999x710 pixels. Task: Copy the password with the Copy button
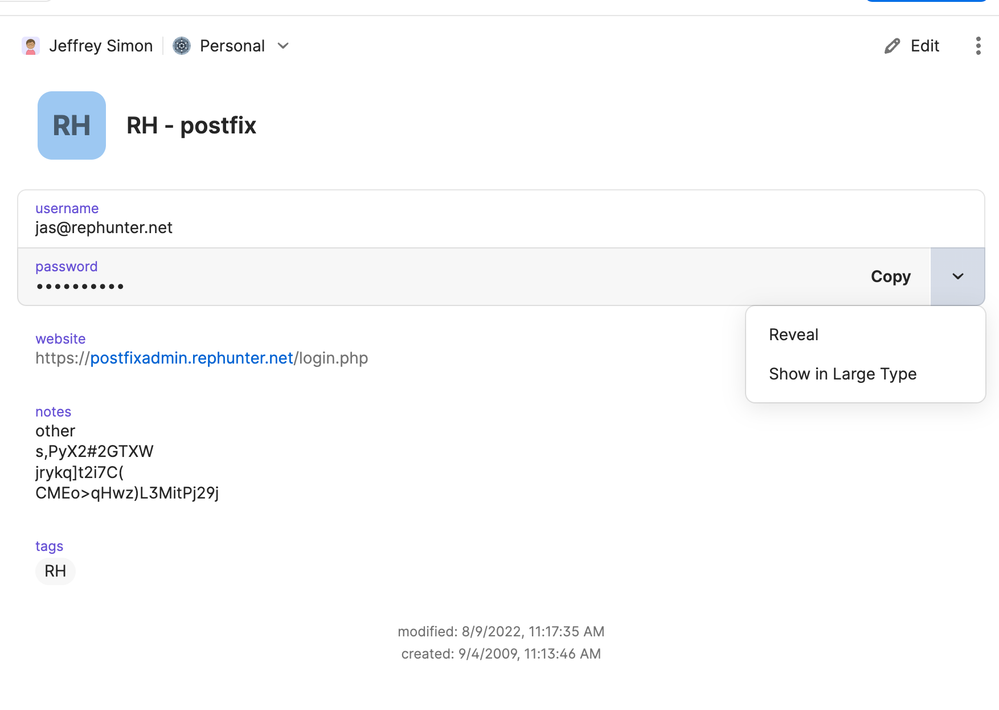coord(891,277)
